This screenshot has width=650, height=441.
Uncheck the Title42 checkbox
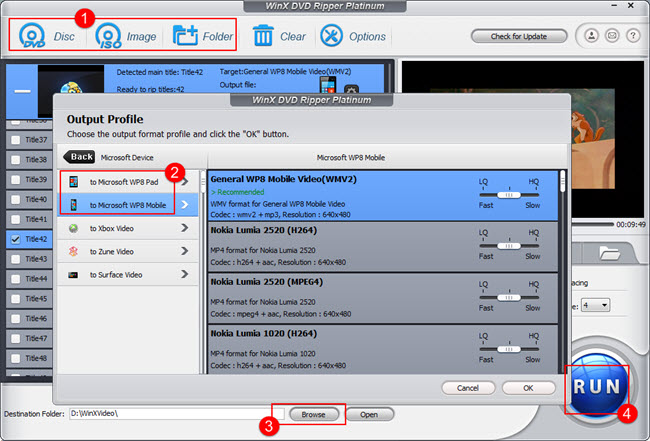pyautogui.click(x=16, y=239)
